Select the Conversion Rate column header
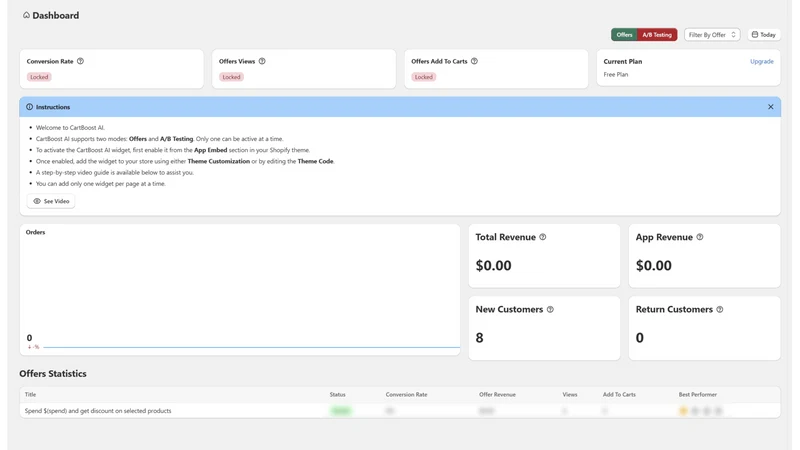 point(406,394)
